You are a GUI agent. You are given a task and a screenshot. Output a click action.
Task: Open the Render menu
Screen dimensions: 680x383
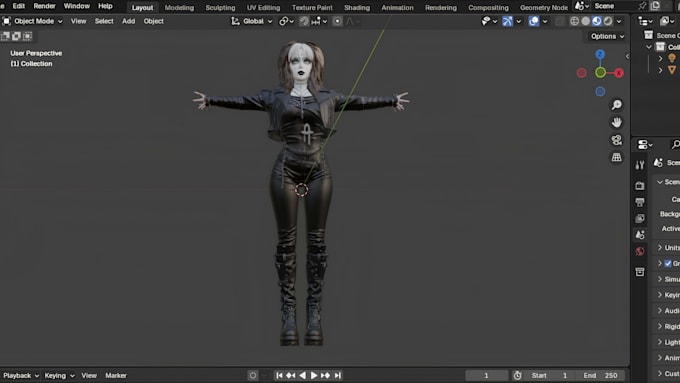pyautogui.click(x=44, y=6)
